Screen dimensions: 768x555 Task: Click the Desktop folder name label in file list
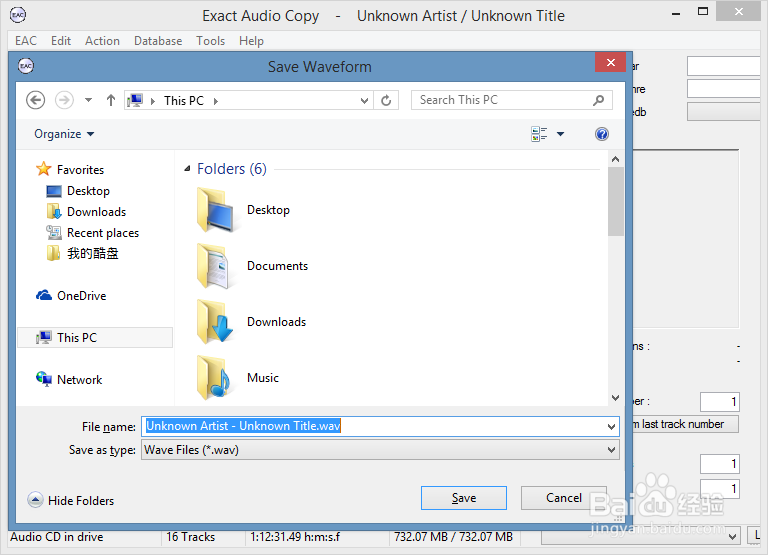point(268,210)
